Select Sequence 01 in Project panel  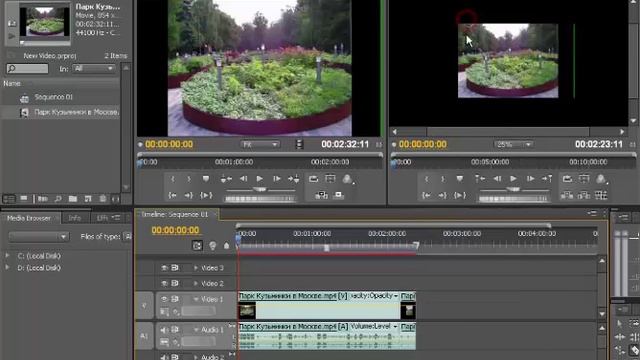point(53,97)
